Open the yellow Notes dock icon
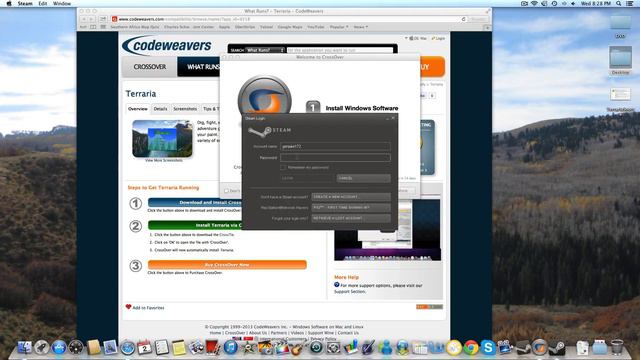 click(x=179, y=348)
